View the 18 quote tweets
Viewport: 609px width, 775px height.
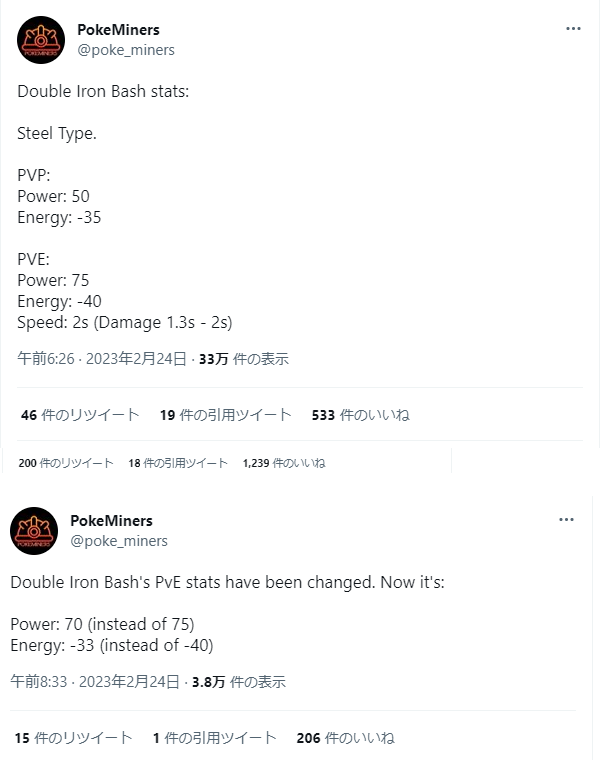[x=178, y=463]
